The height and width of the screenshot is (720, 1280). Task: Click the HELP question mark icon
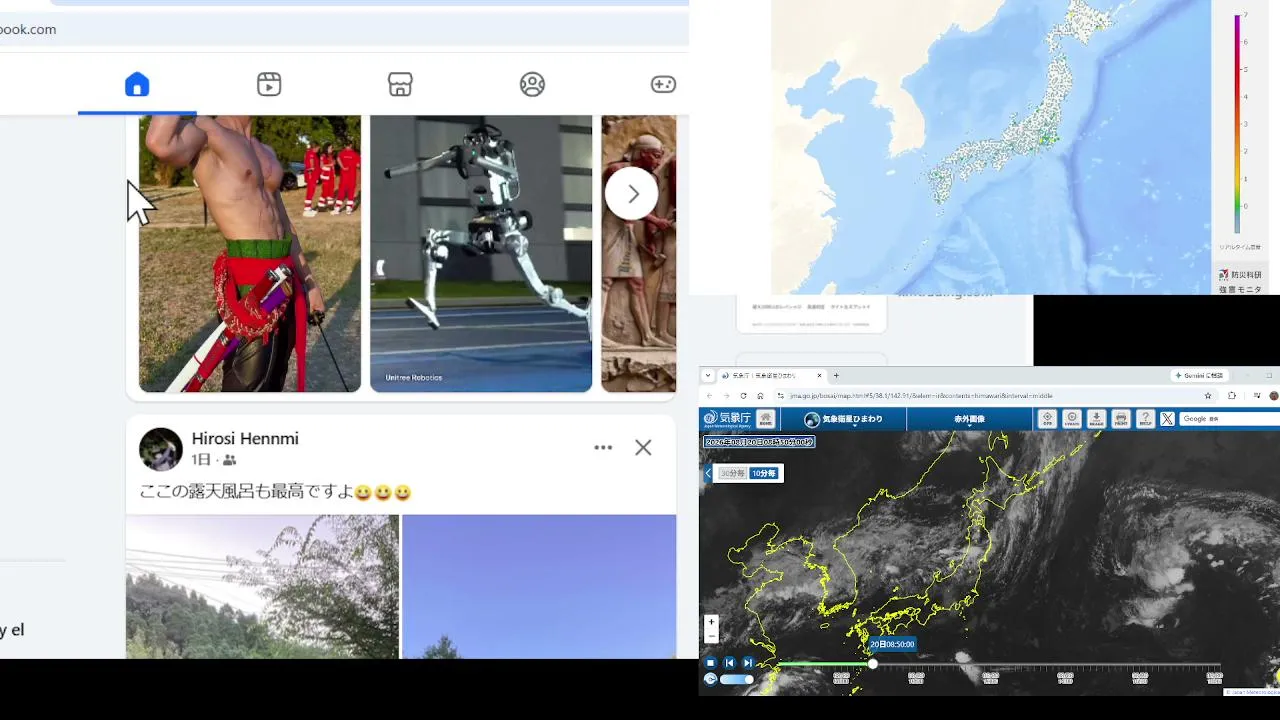(1145, 419)
